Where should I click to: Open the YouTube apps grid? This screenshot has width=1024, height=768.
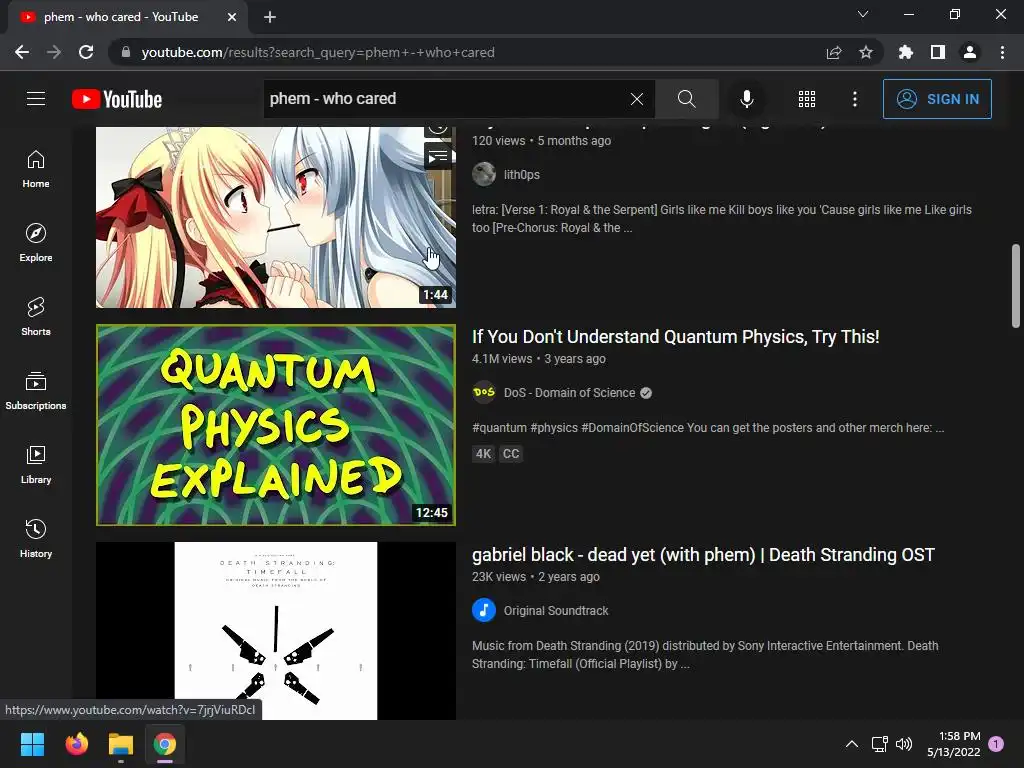[807, 99]
